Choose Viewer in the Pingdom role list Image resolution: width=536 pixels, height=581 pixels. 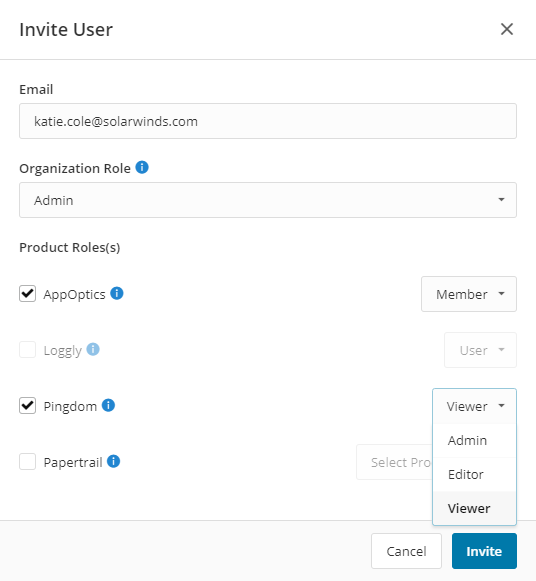click(x=475, y=508)
